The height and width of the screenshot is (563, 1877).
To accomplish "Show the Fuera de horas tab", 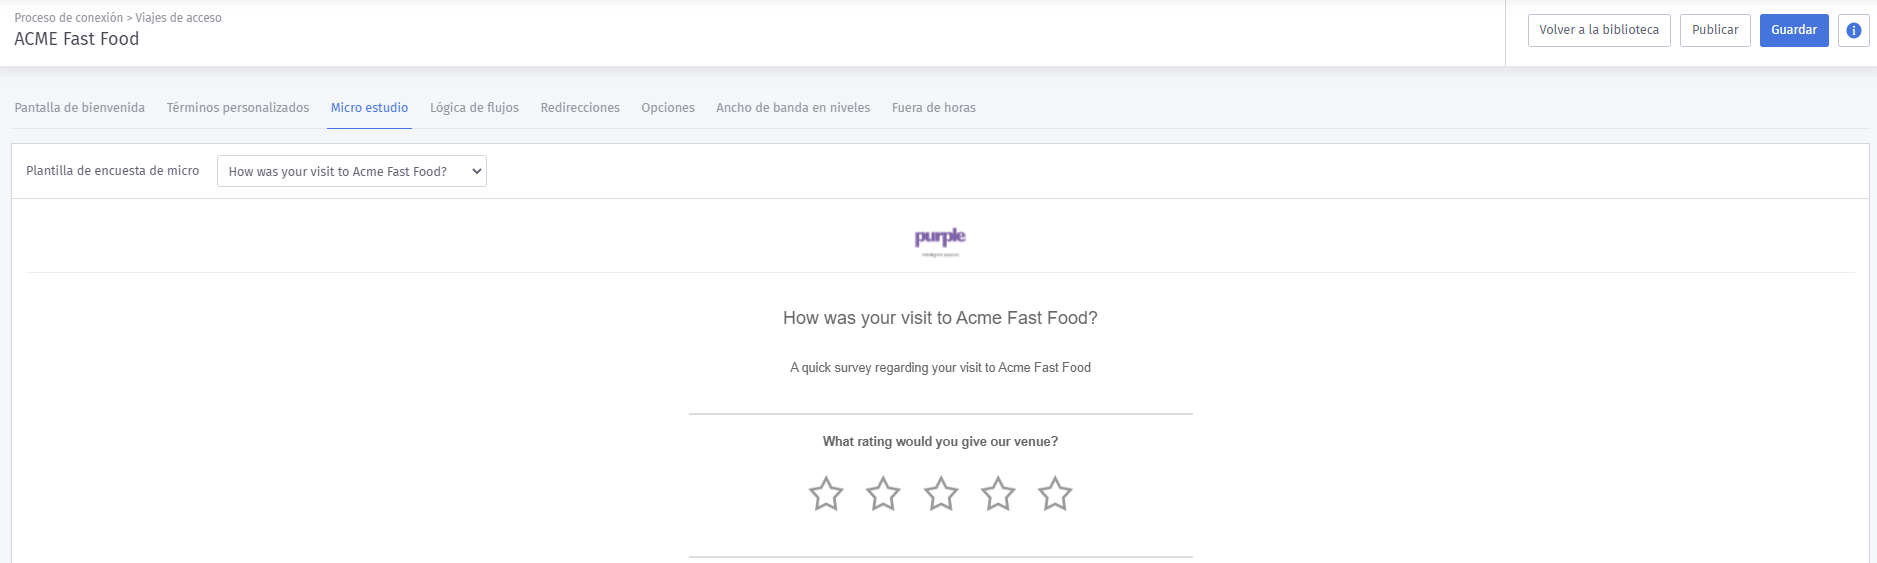I will pos(934,108).
